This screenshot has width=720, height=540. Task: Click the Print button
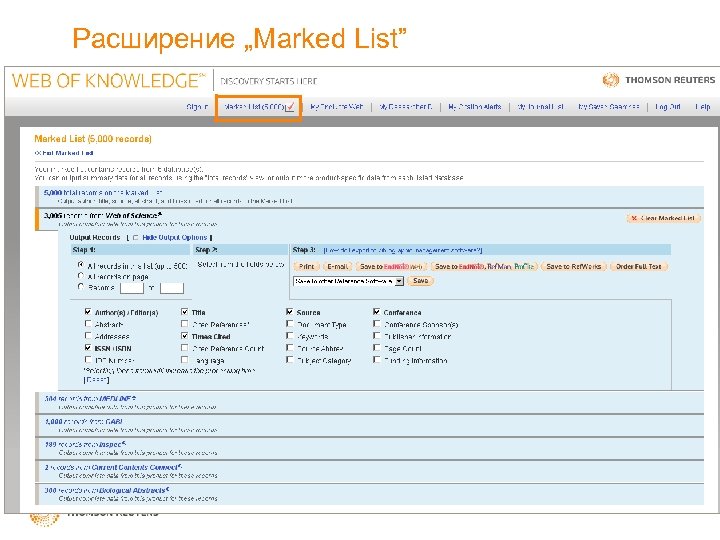tap(306, 266)
